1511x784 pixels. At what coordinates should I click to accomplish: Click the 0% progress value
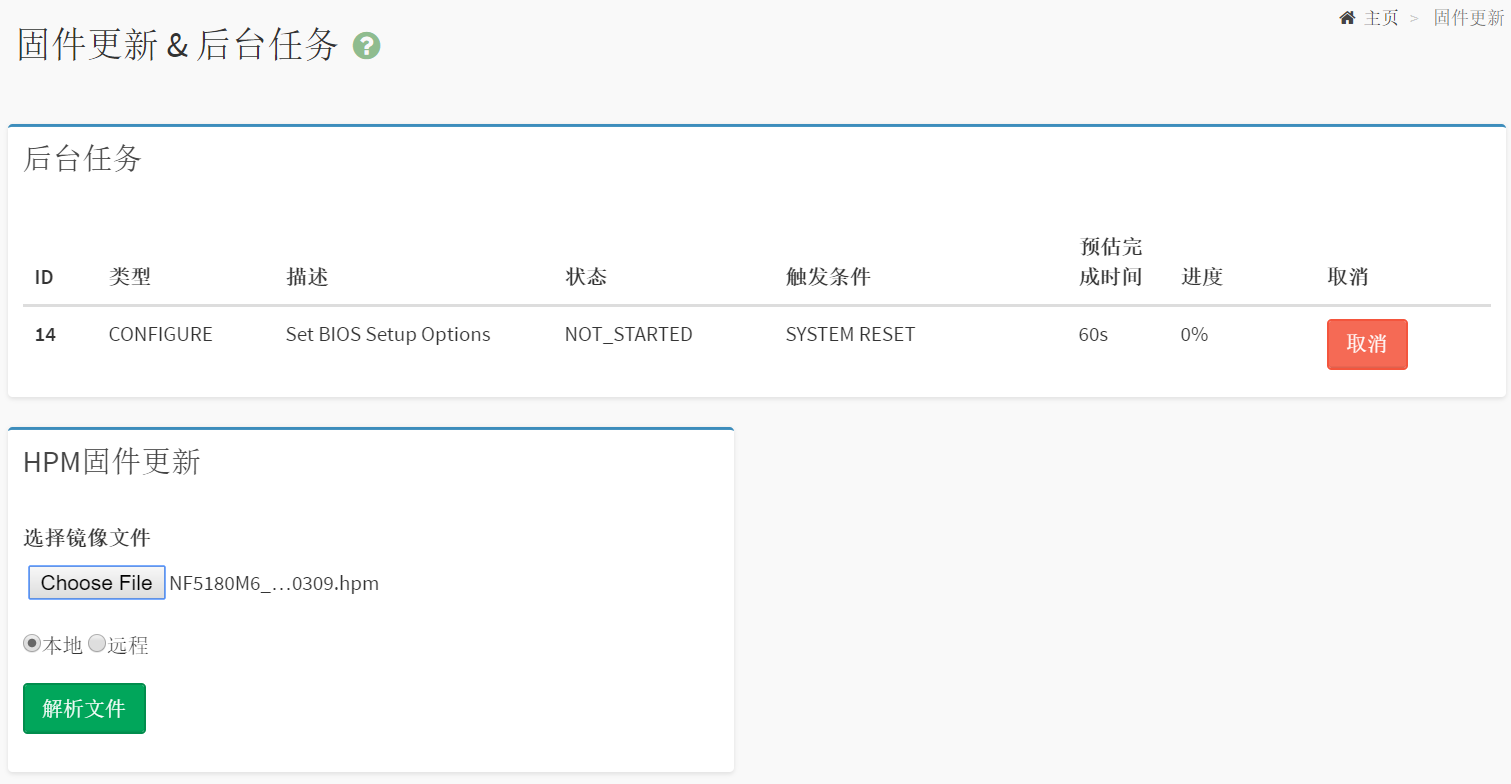1194,335
